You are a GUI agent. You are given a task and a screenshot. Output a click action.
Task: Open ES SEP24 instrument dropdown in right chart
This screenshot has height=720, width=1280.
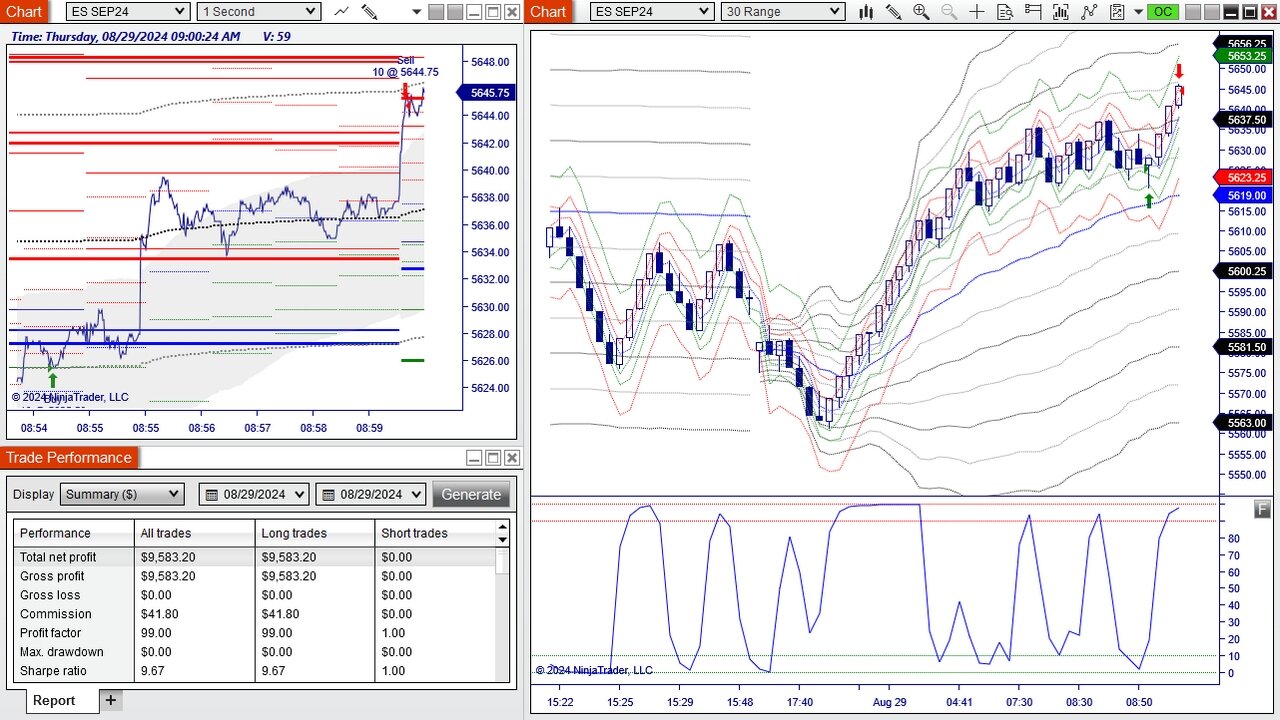click(652, 12)
